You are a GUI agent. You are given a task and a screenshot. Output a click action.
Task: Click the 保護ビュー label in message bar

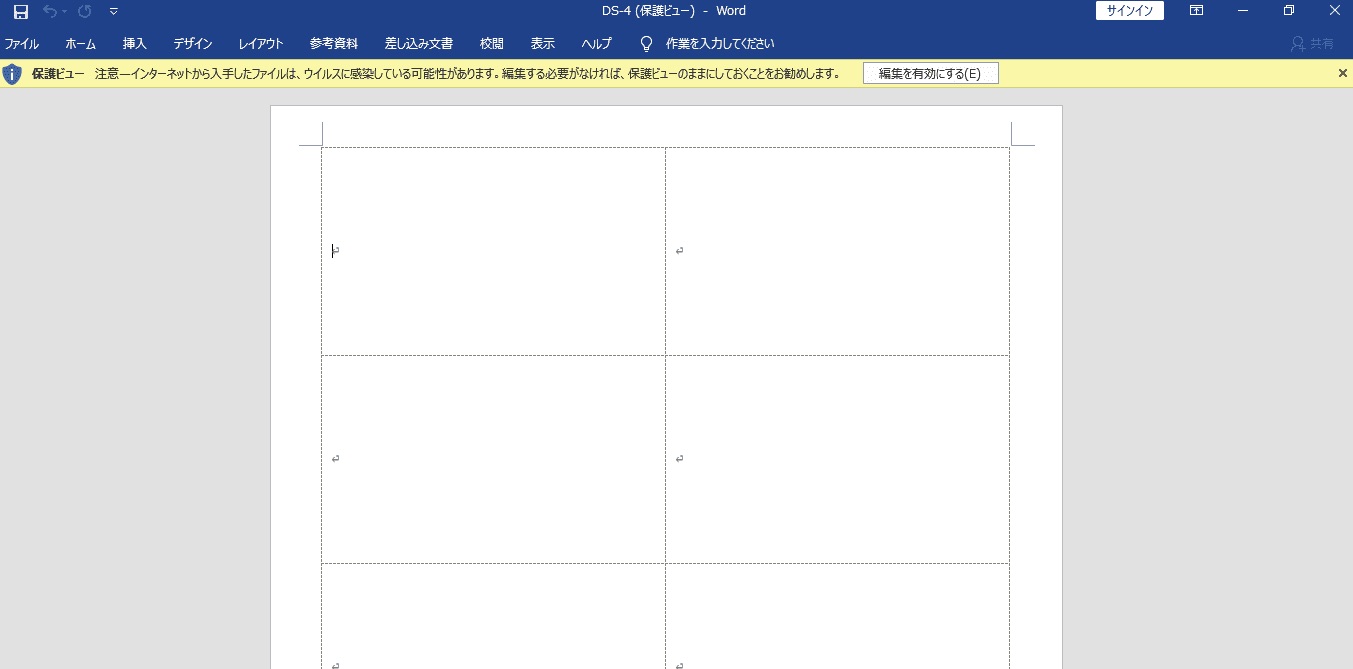pos(58,74)
